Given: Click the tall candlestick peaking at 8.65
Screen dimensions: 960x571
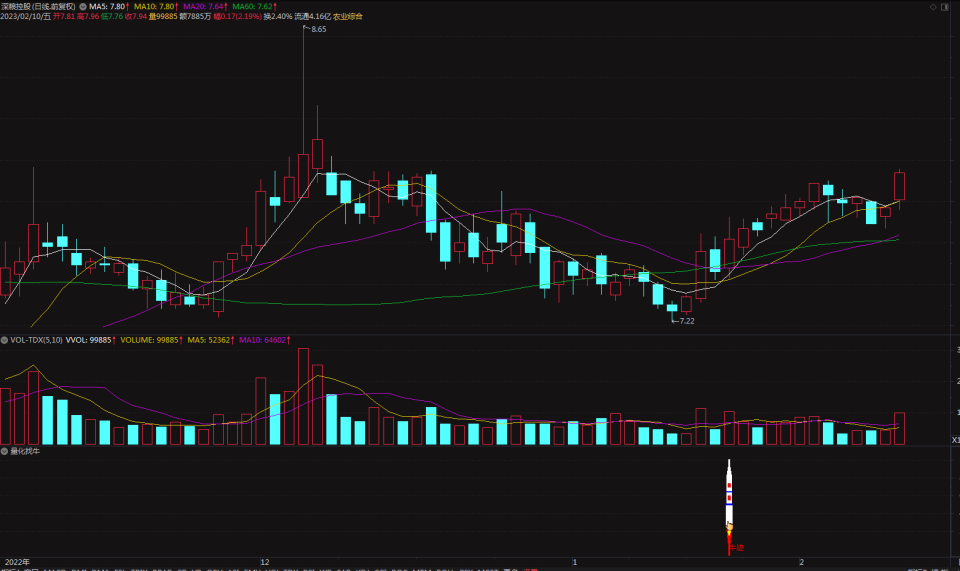Looking at the screenshot, I should (x=303, y=176).
